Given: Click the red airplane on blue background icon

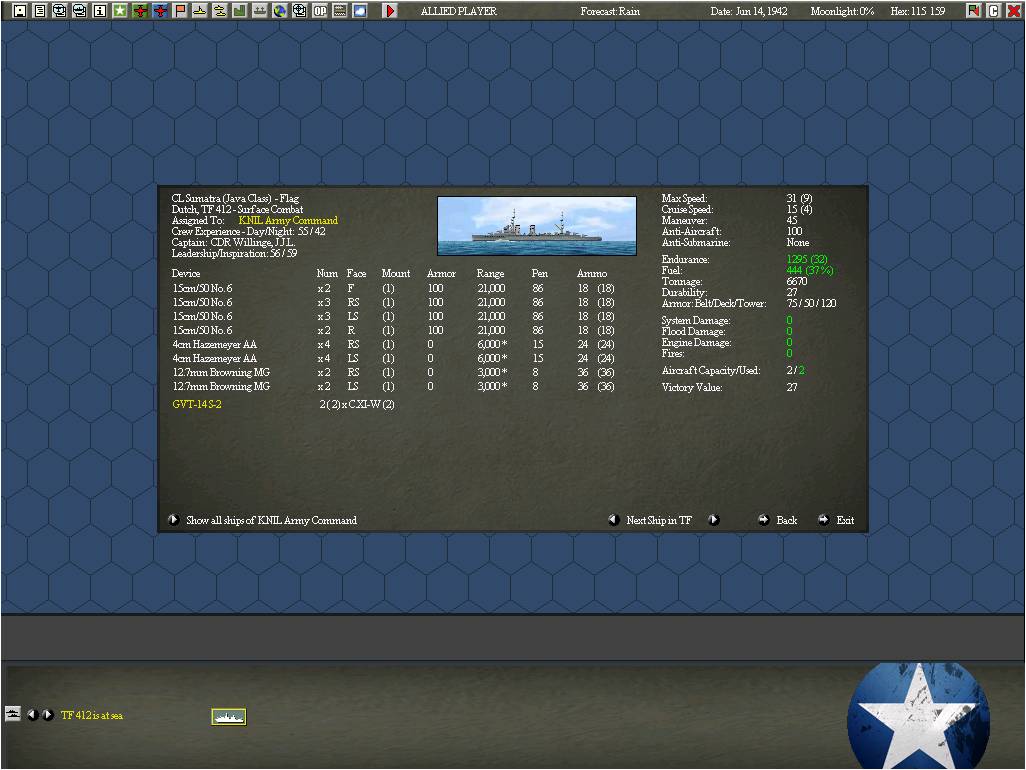Looking at the screenshot, I should click(x=160, y=10).
